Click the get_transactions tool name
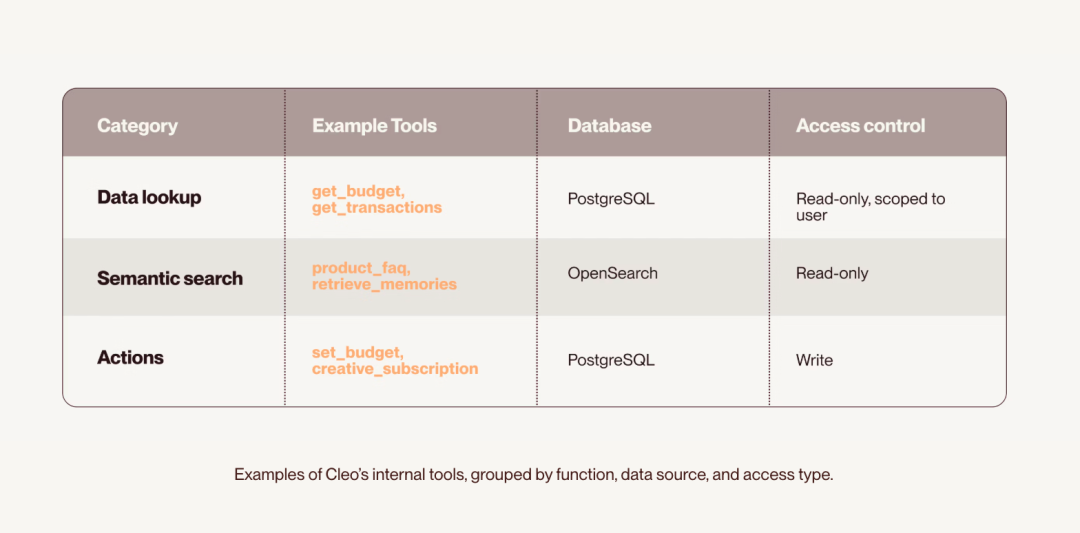1080x533 pixels. (377, 207)
